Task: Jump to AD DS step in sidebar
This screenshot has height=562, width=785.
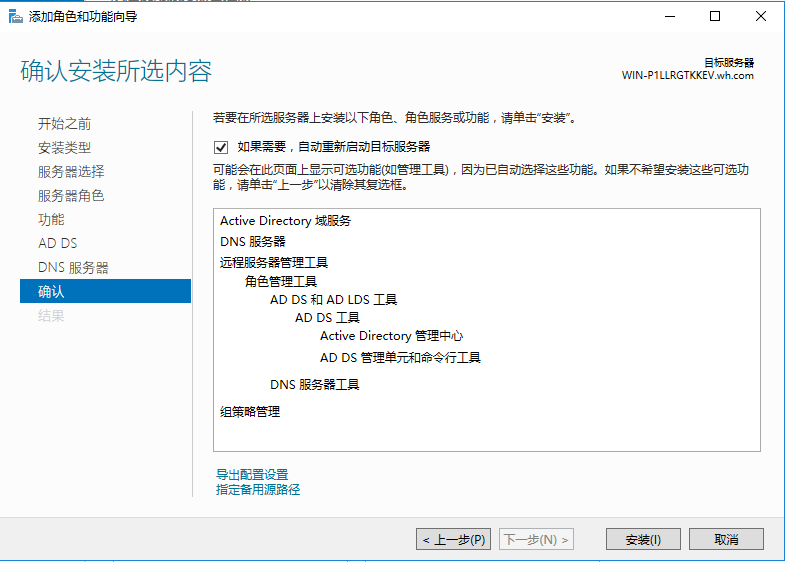Action: click(57, 244)
